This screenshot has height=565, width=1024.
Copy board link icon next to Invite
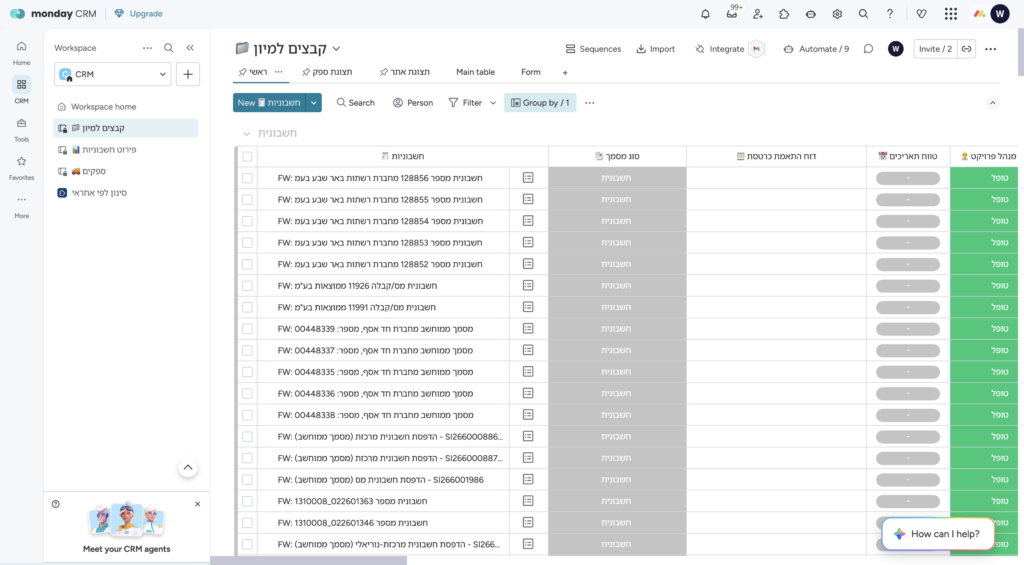[967, 49]
